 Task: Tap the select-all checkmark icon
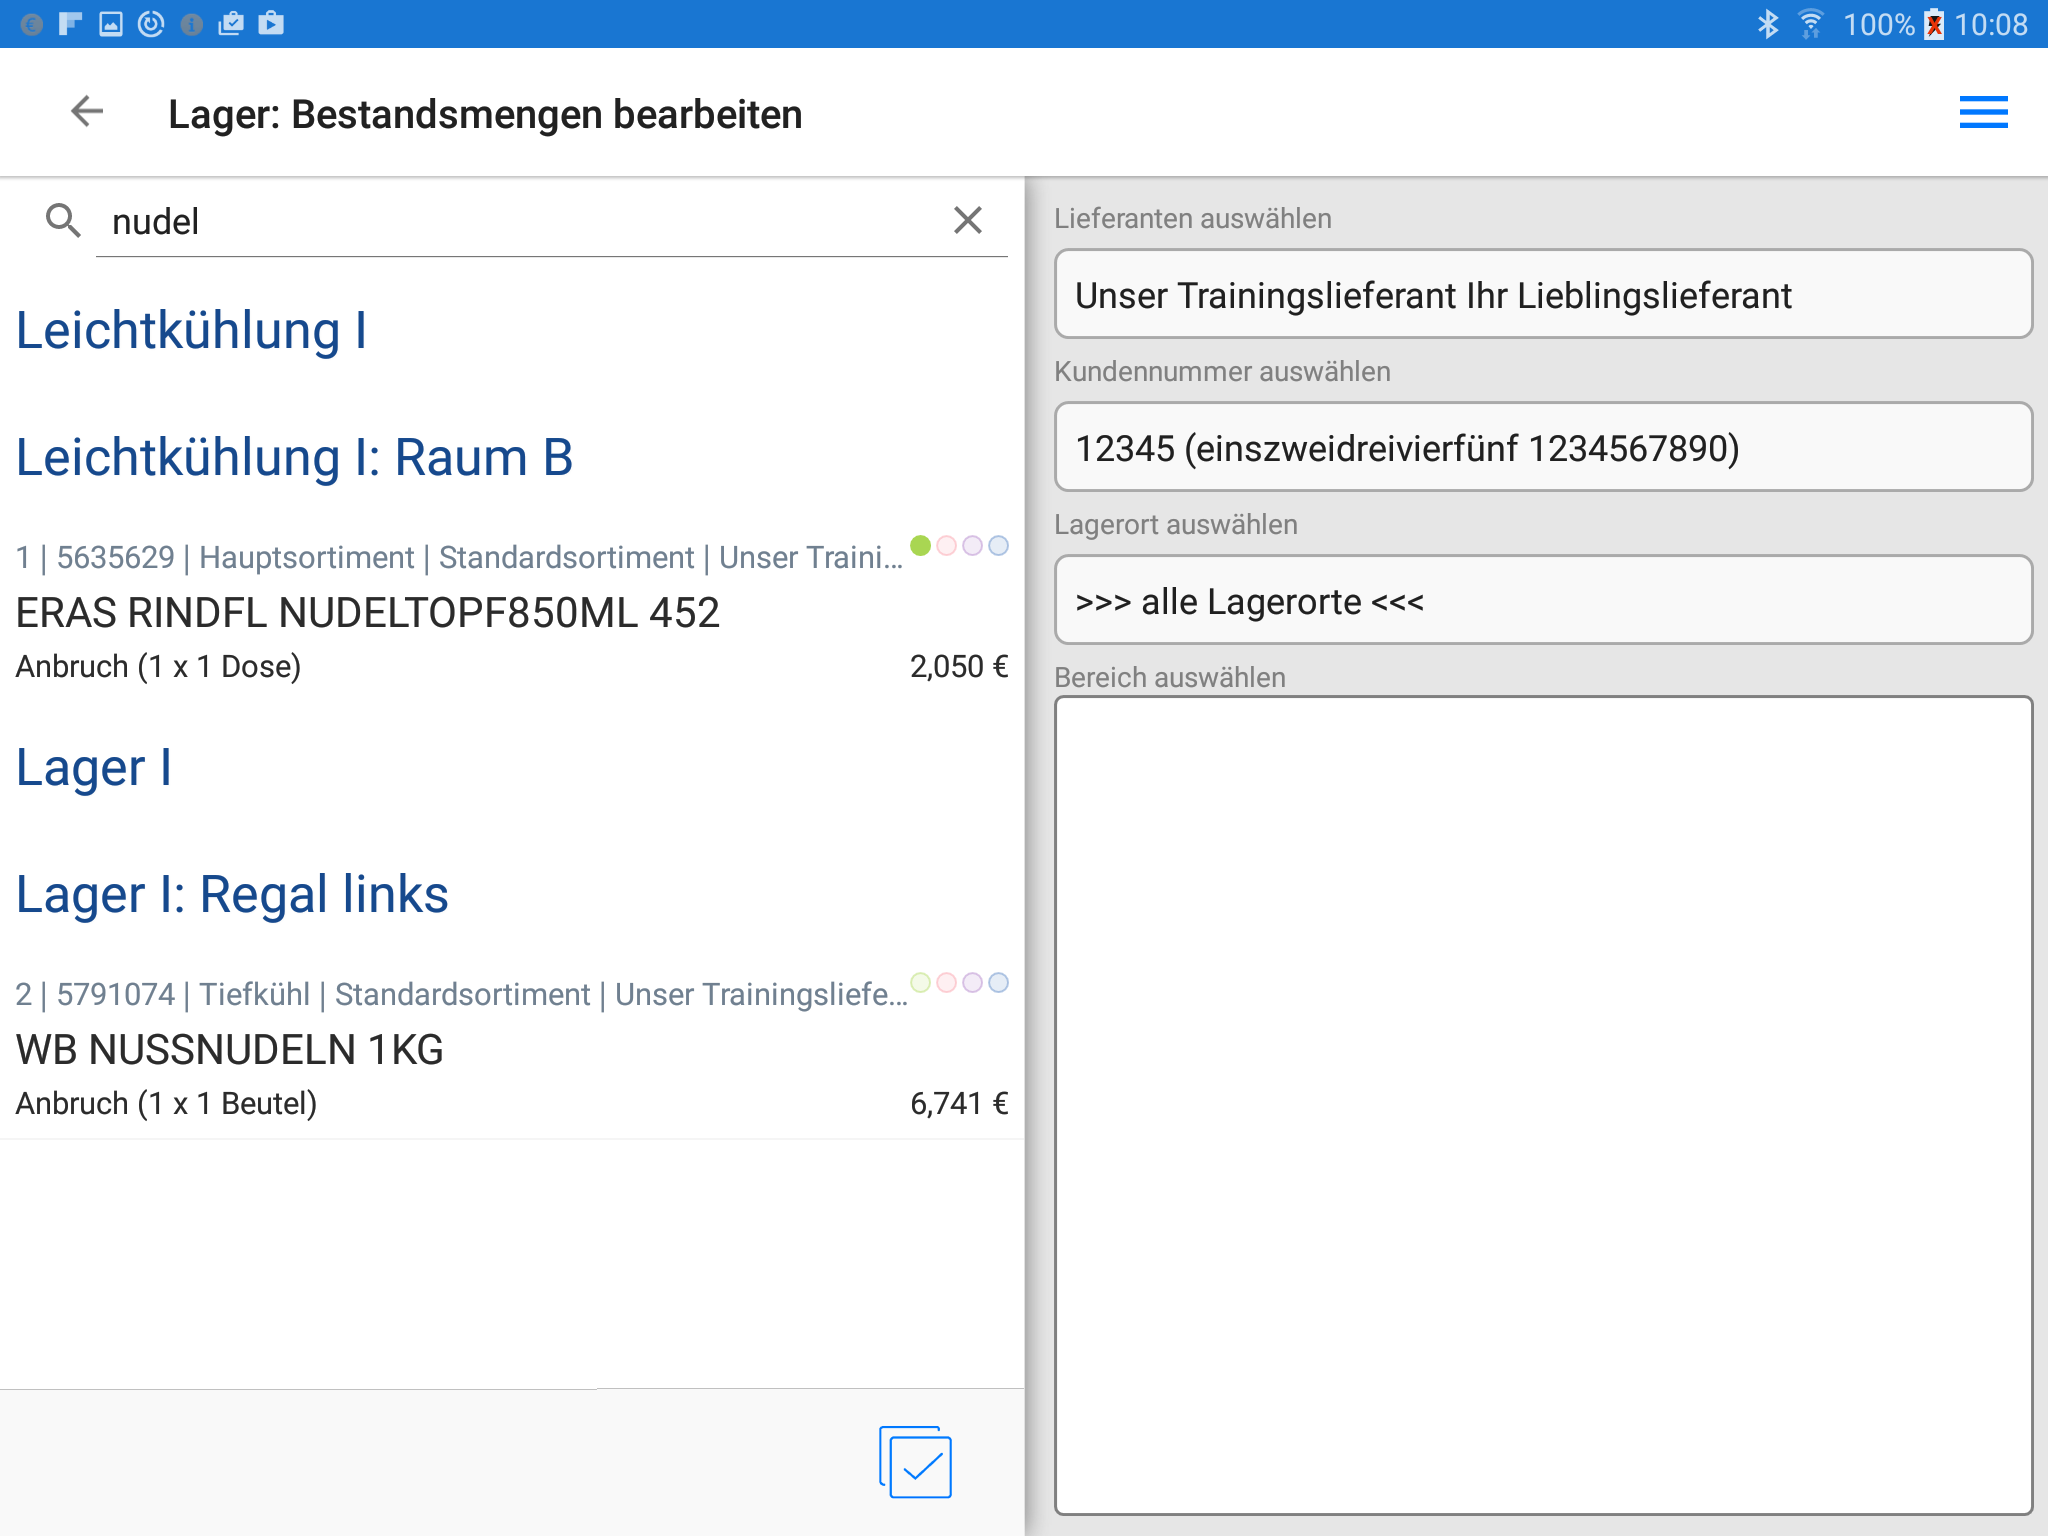click(x=916, y=1463)
